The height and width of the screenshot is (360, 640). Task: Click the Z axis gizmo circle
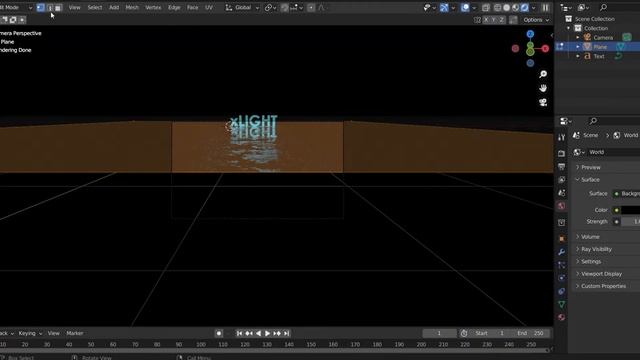(x=530, y=34)
